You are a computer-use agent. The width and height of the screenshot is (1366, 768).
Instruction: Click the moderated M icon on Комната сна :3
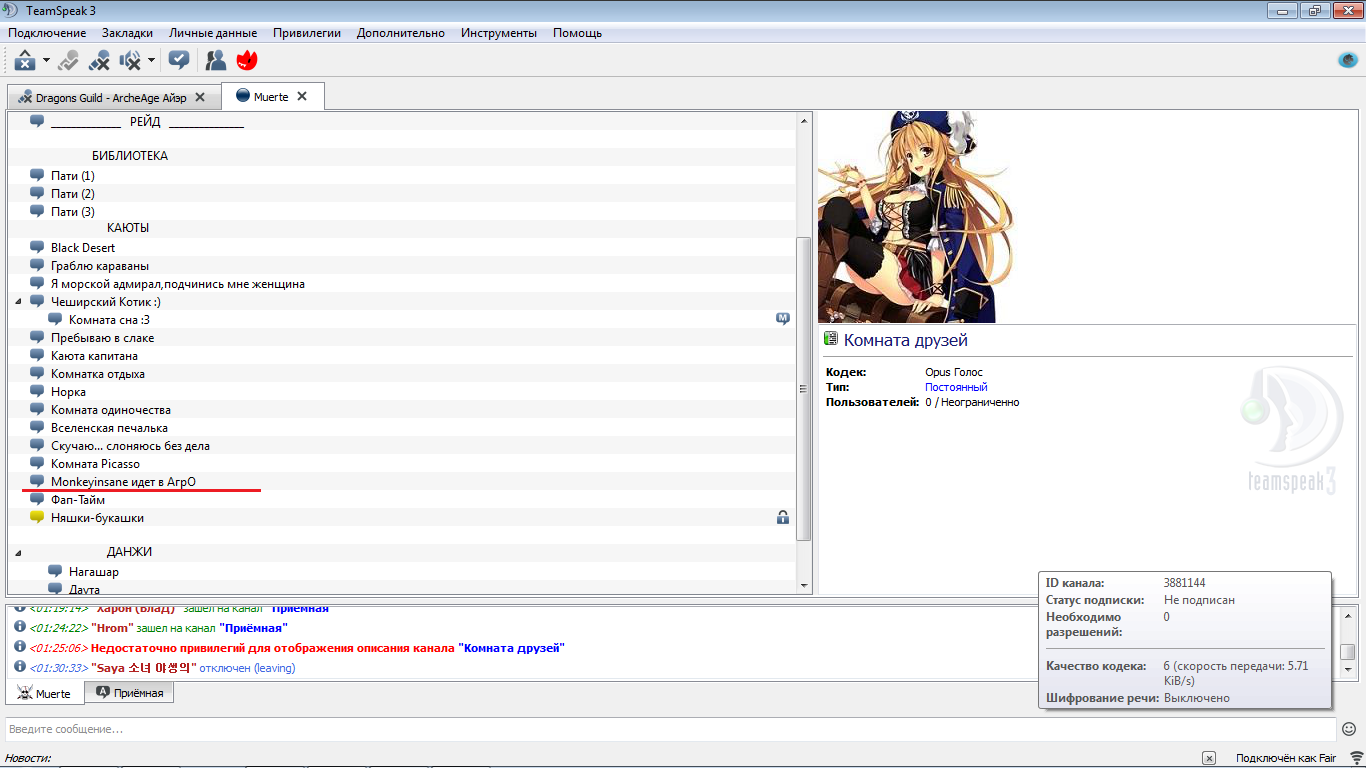[783, 319]
